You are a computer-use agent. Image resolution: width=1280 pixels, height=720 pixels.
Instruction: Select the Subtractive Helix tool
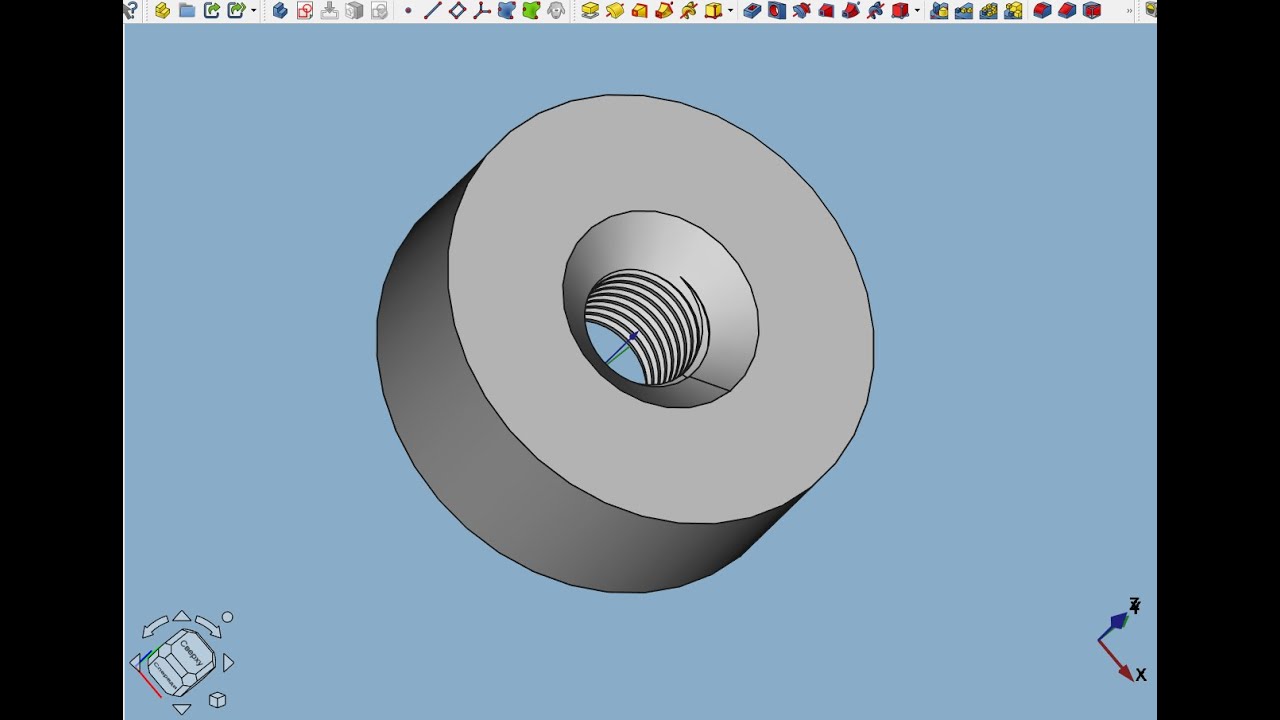tap(875, 10)
